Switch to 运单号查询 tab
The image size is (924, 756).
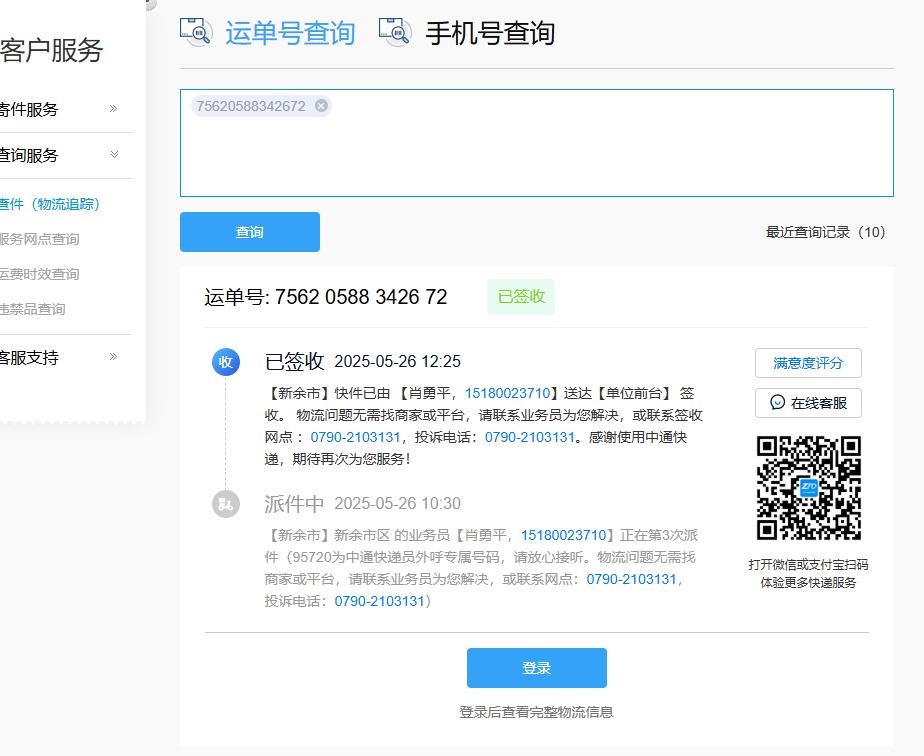(290, 32)
